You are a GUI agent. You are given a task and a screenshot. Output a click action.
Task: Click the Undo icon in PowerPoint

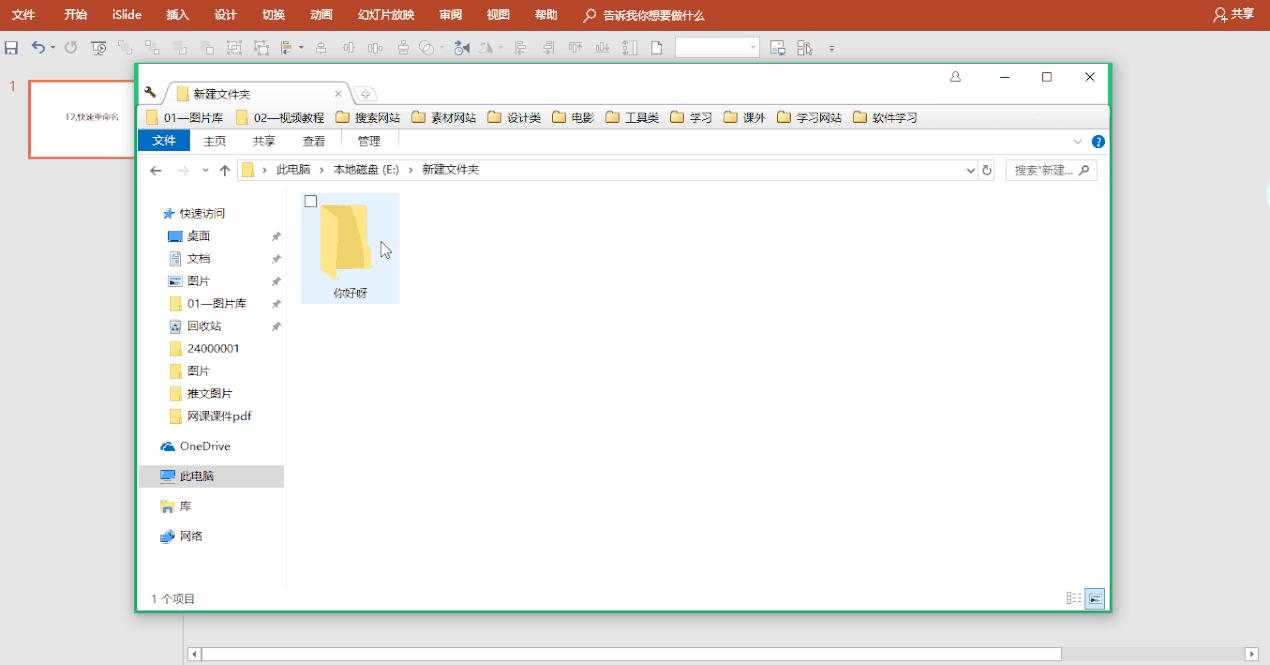click(38, 47)
